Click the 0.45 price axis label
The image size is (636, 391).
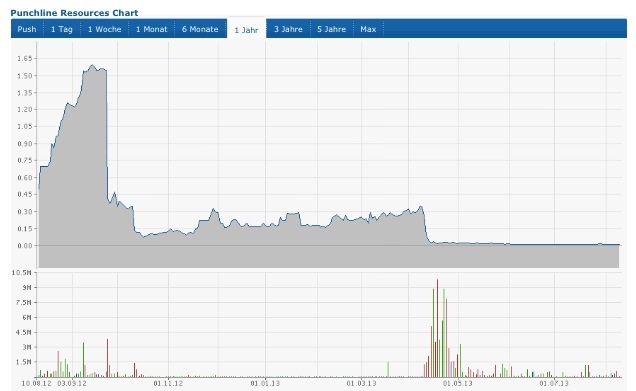coord(24,194)
